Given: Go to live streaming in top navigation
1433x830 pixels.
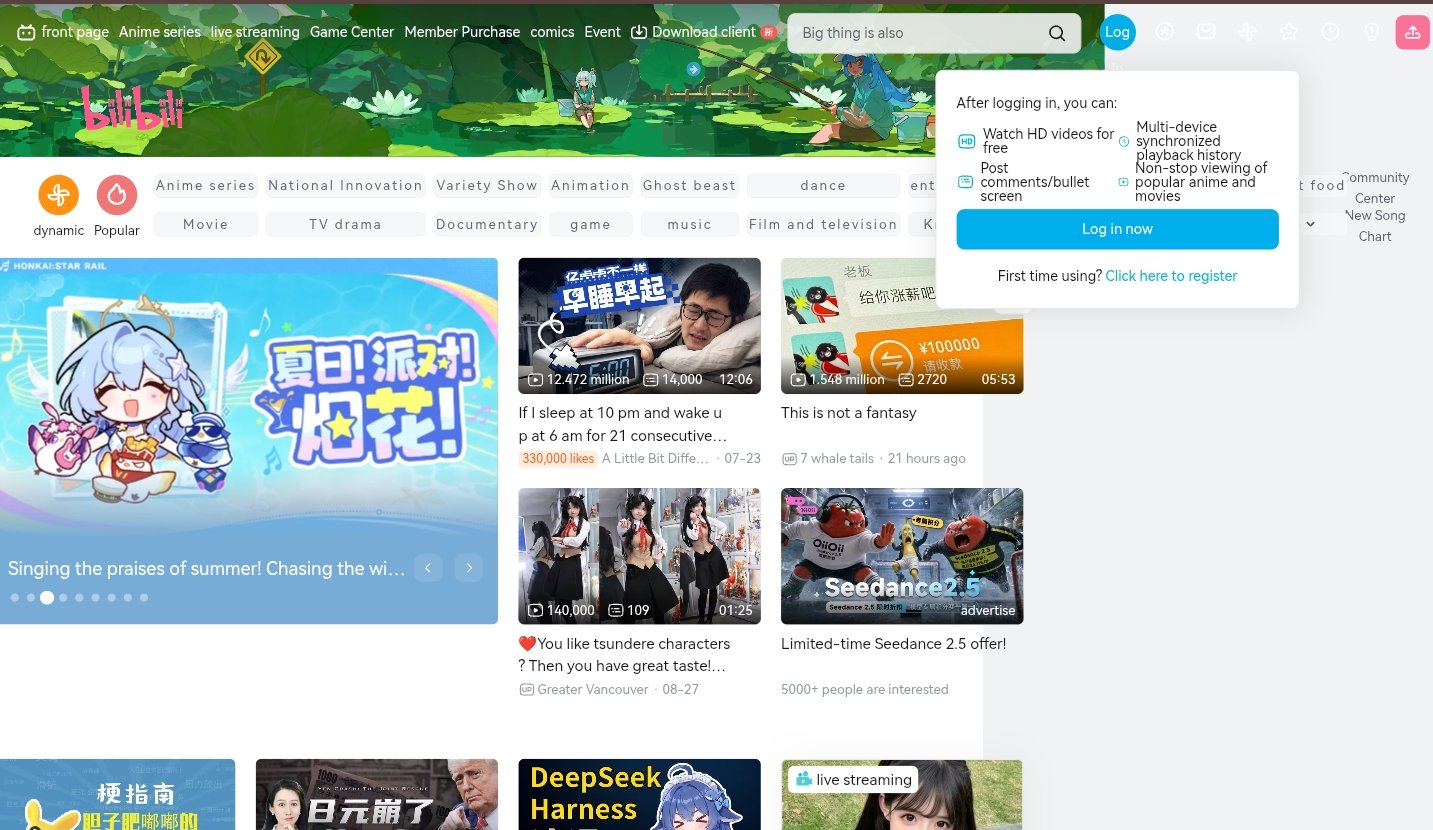Looking at the screenshot, I should [255, 32].
